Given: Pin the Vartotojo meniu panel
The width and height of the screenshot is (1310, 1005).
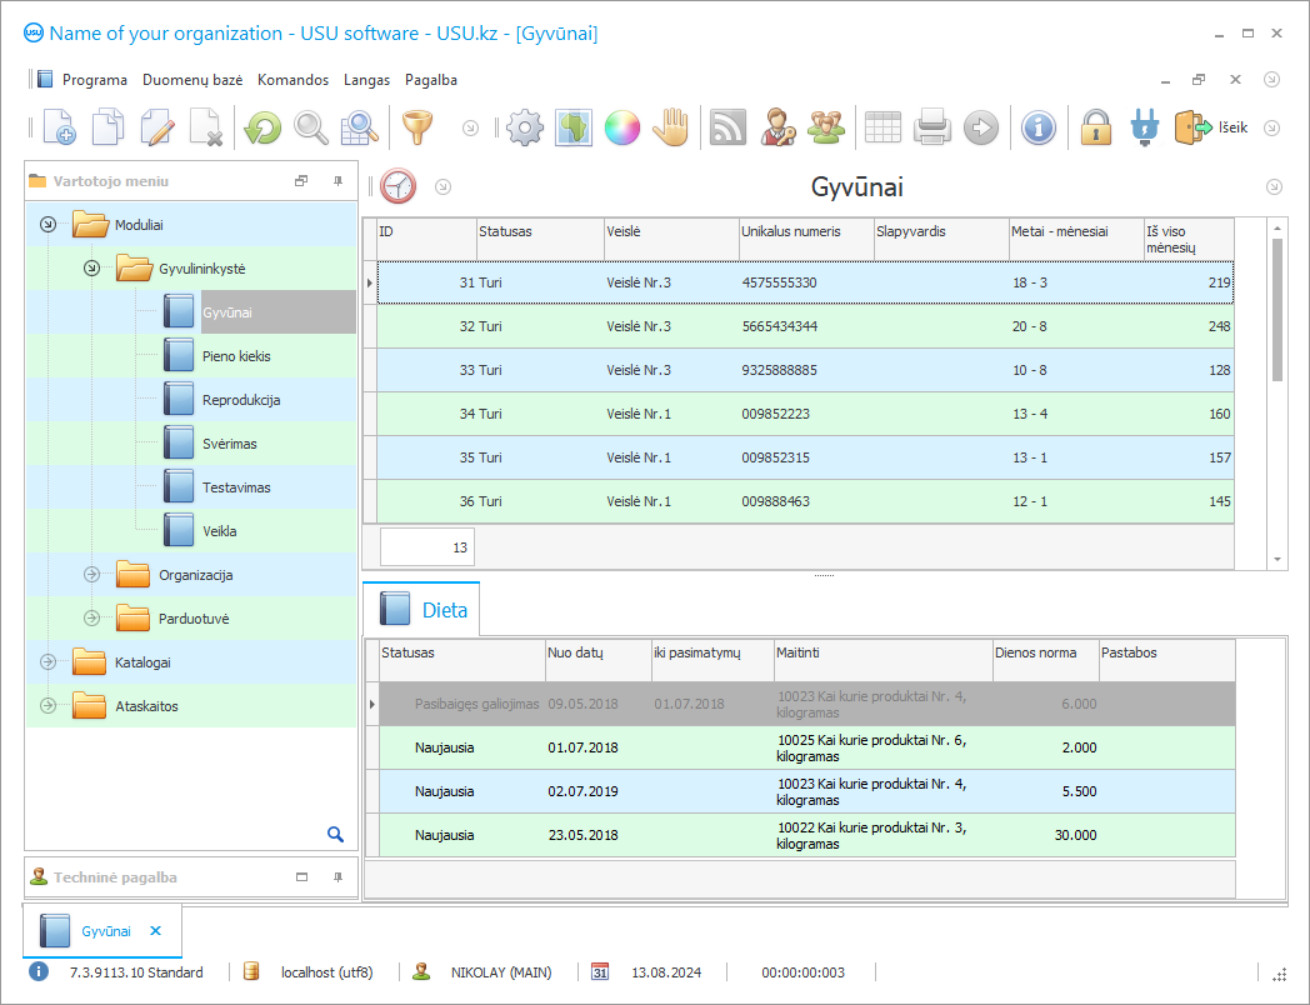Looking at the screenshot, I should [338, 181].
